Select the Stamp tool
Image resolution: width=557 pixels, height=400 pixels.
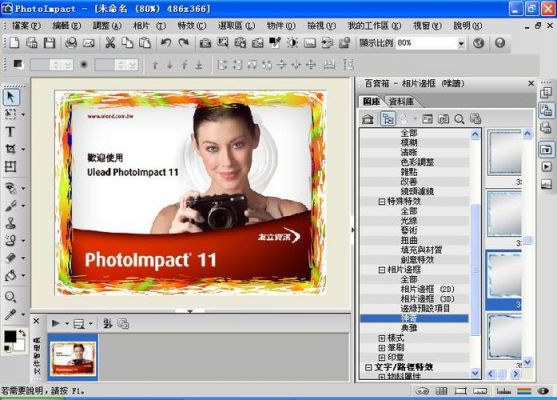tap(11, 223)
